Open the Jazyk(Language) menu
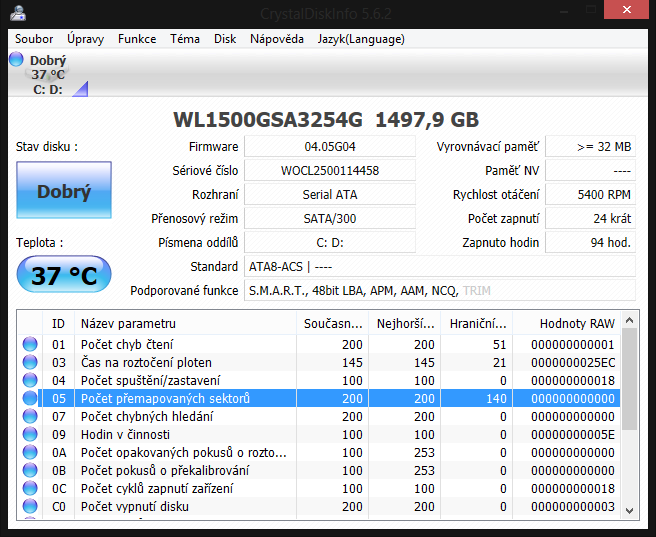This screenshot has height=537, width=656. [x=361, y=39]
